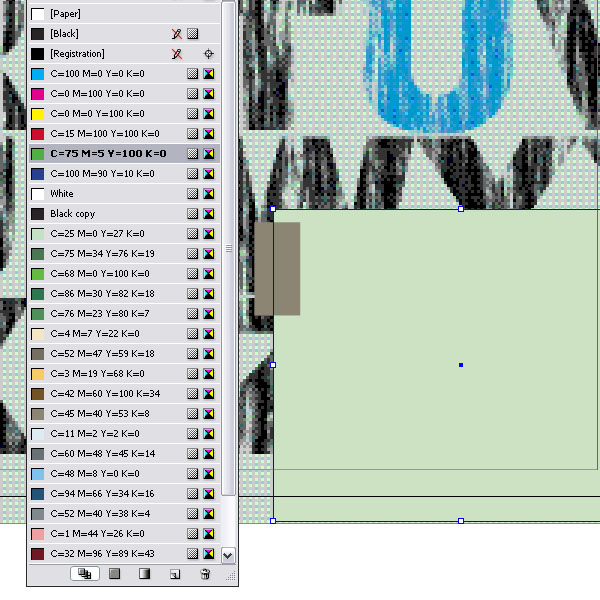Click New Swatch icon in panel footer
Viewport: 600px width, 600px height.
(x=175, y=574)
